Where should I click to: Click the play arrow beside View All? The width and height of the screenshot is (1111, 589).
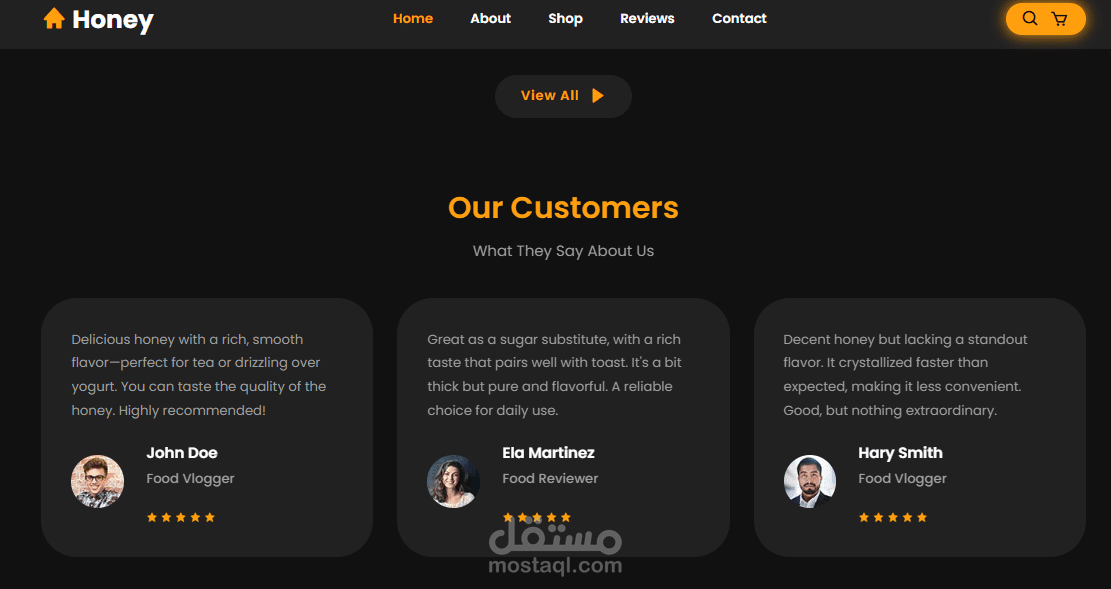point(598,96)
